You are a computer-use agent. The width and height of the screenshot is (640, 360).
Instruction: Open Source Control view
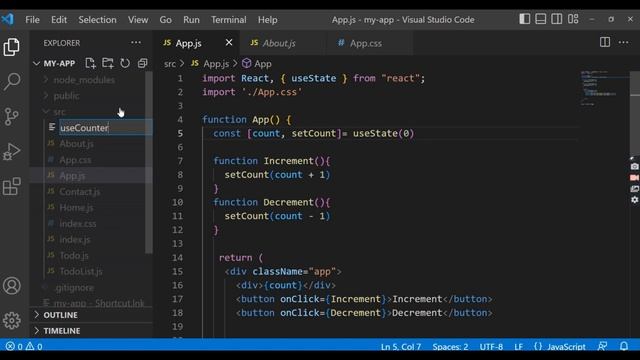(x=11, y=116)
